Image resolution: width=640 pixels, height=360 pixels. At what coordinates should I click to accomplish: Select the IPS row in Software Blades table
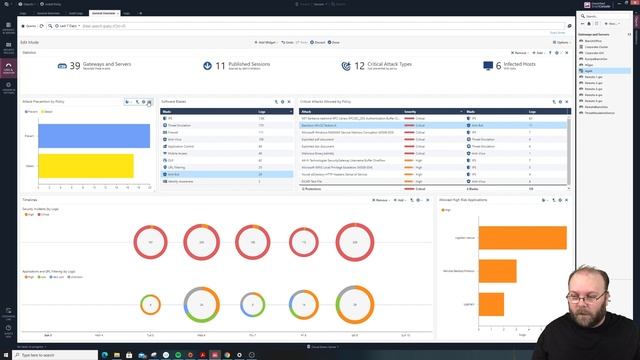(227, 118)
